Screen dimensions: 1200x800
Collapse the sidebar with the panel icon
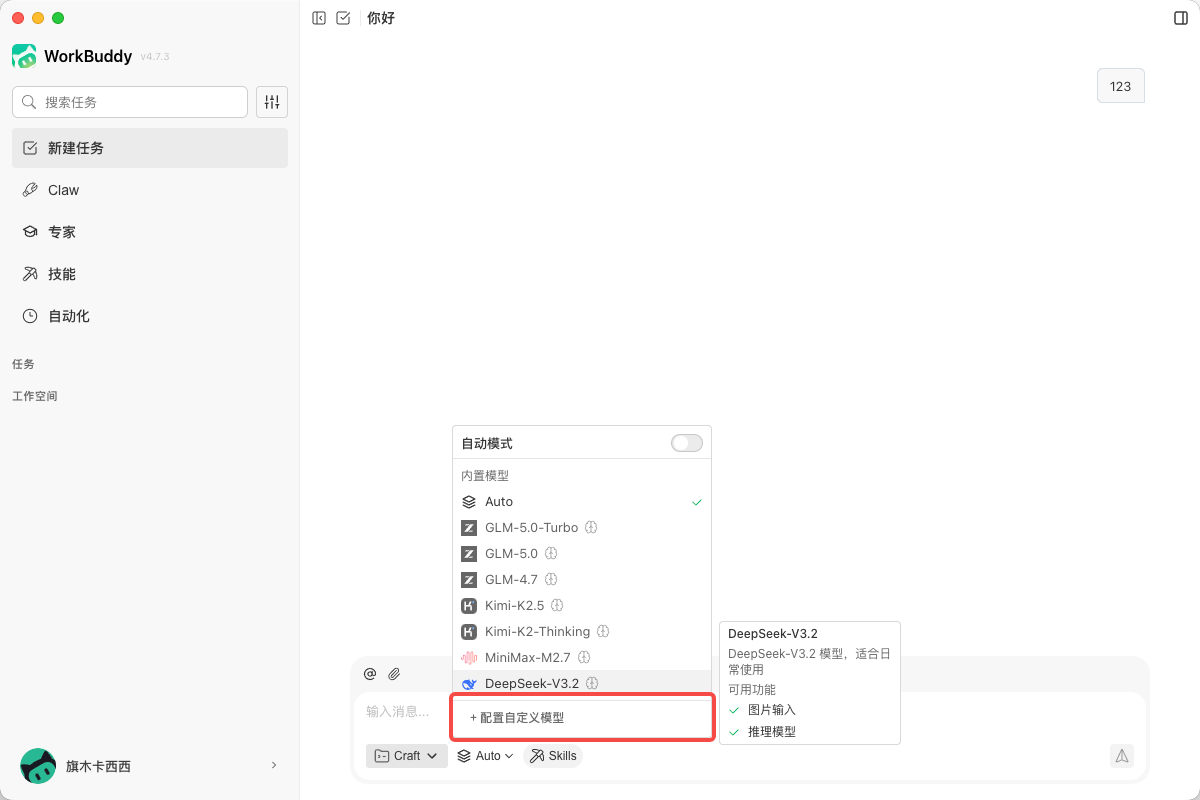point(318,17)
